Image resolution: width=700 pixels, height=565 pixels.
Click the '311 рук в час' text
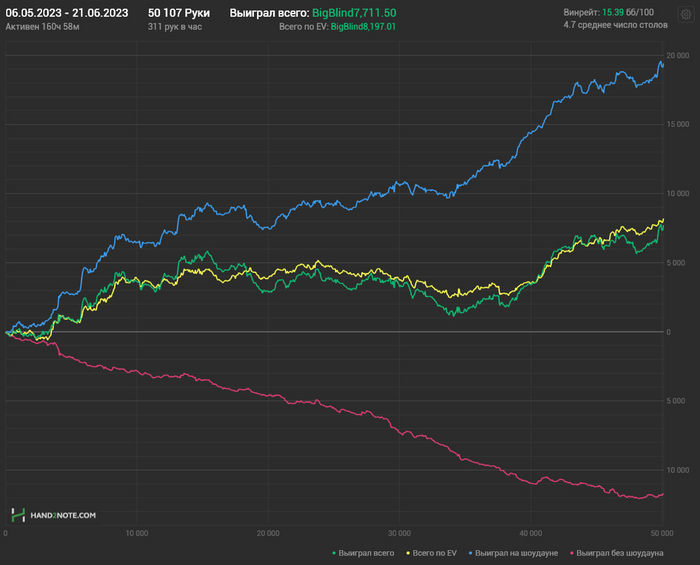pos(175,27)
